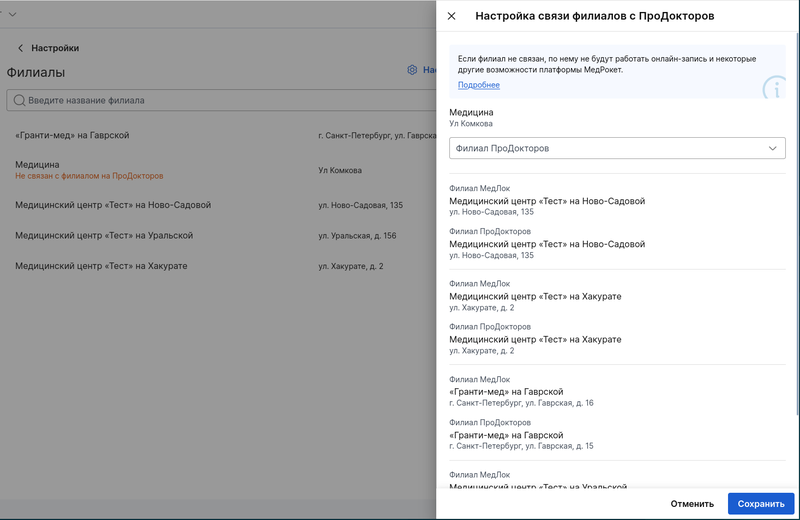Screen dimensions: 800x520
Task: Click the panel's vertical scrollbar
Action: click(x=797, y=224)
